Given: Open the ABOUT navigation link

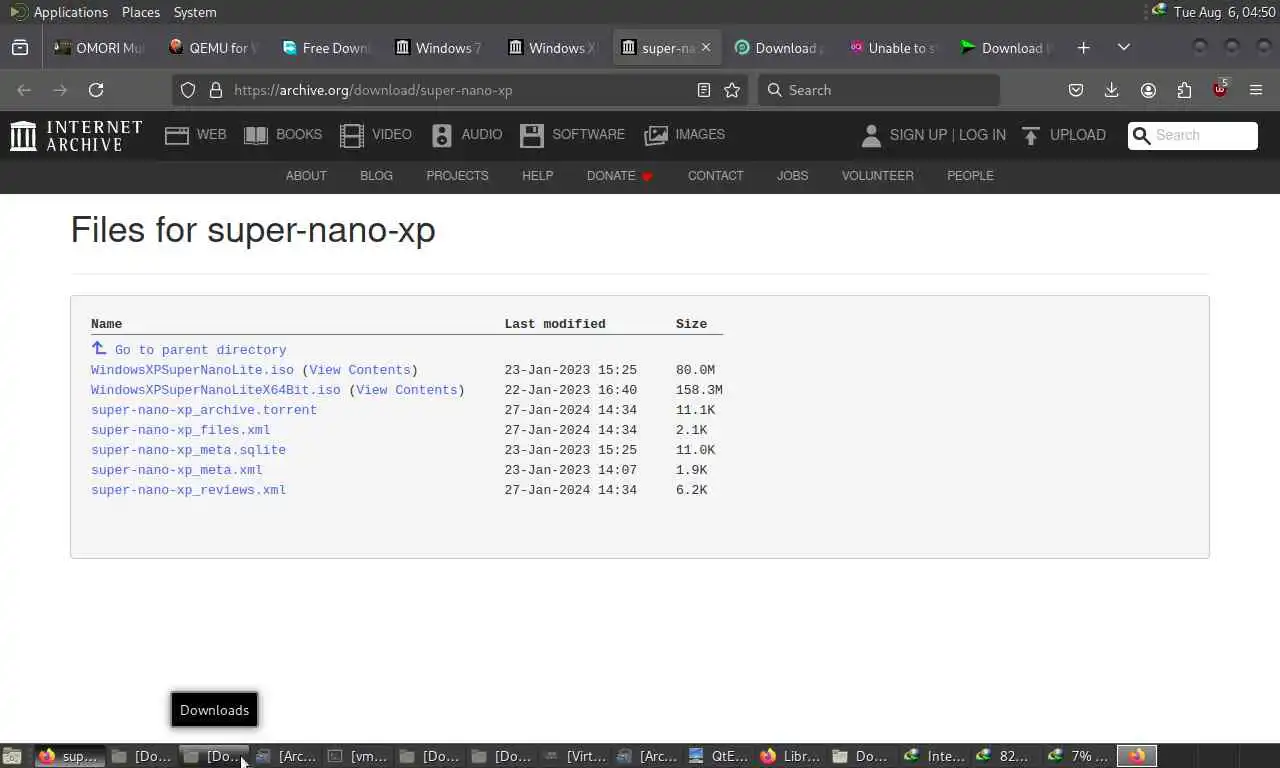Looking at the screenshot, I should (306, 176).
